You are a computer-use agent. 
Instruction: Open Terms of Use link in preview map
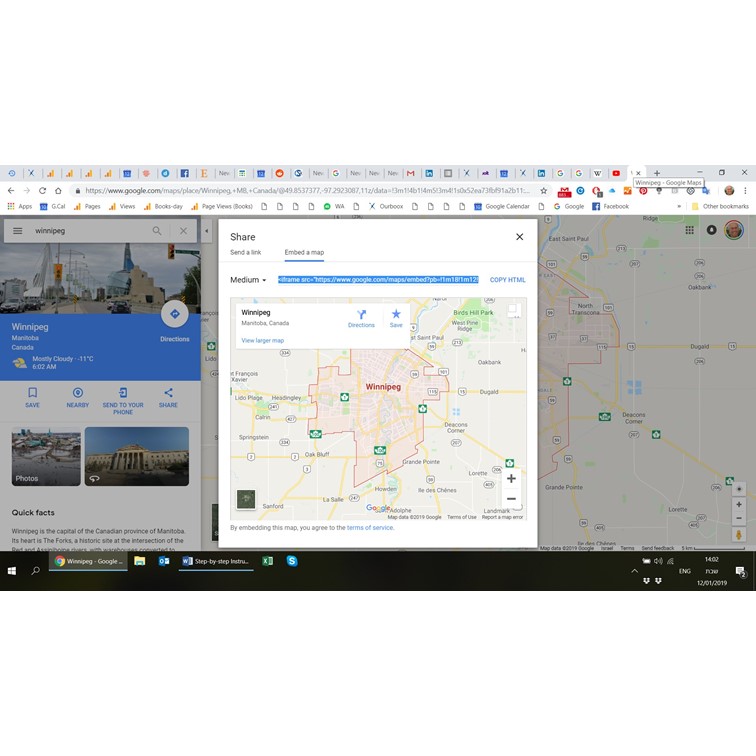coord(461,517)
